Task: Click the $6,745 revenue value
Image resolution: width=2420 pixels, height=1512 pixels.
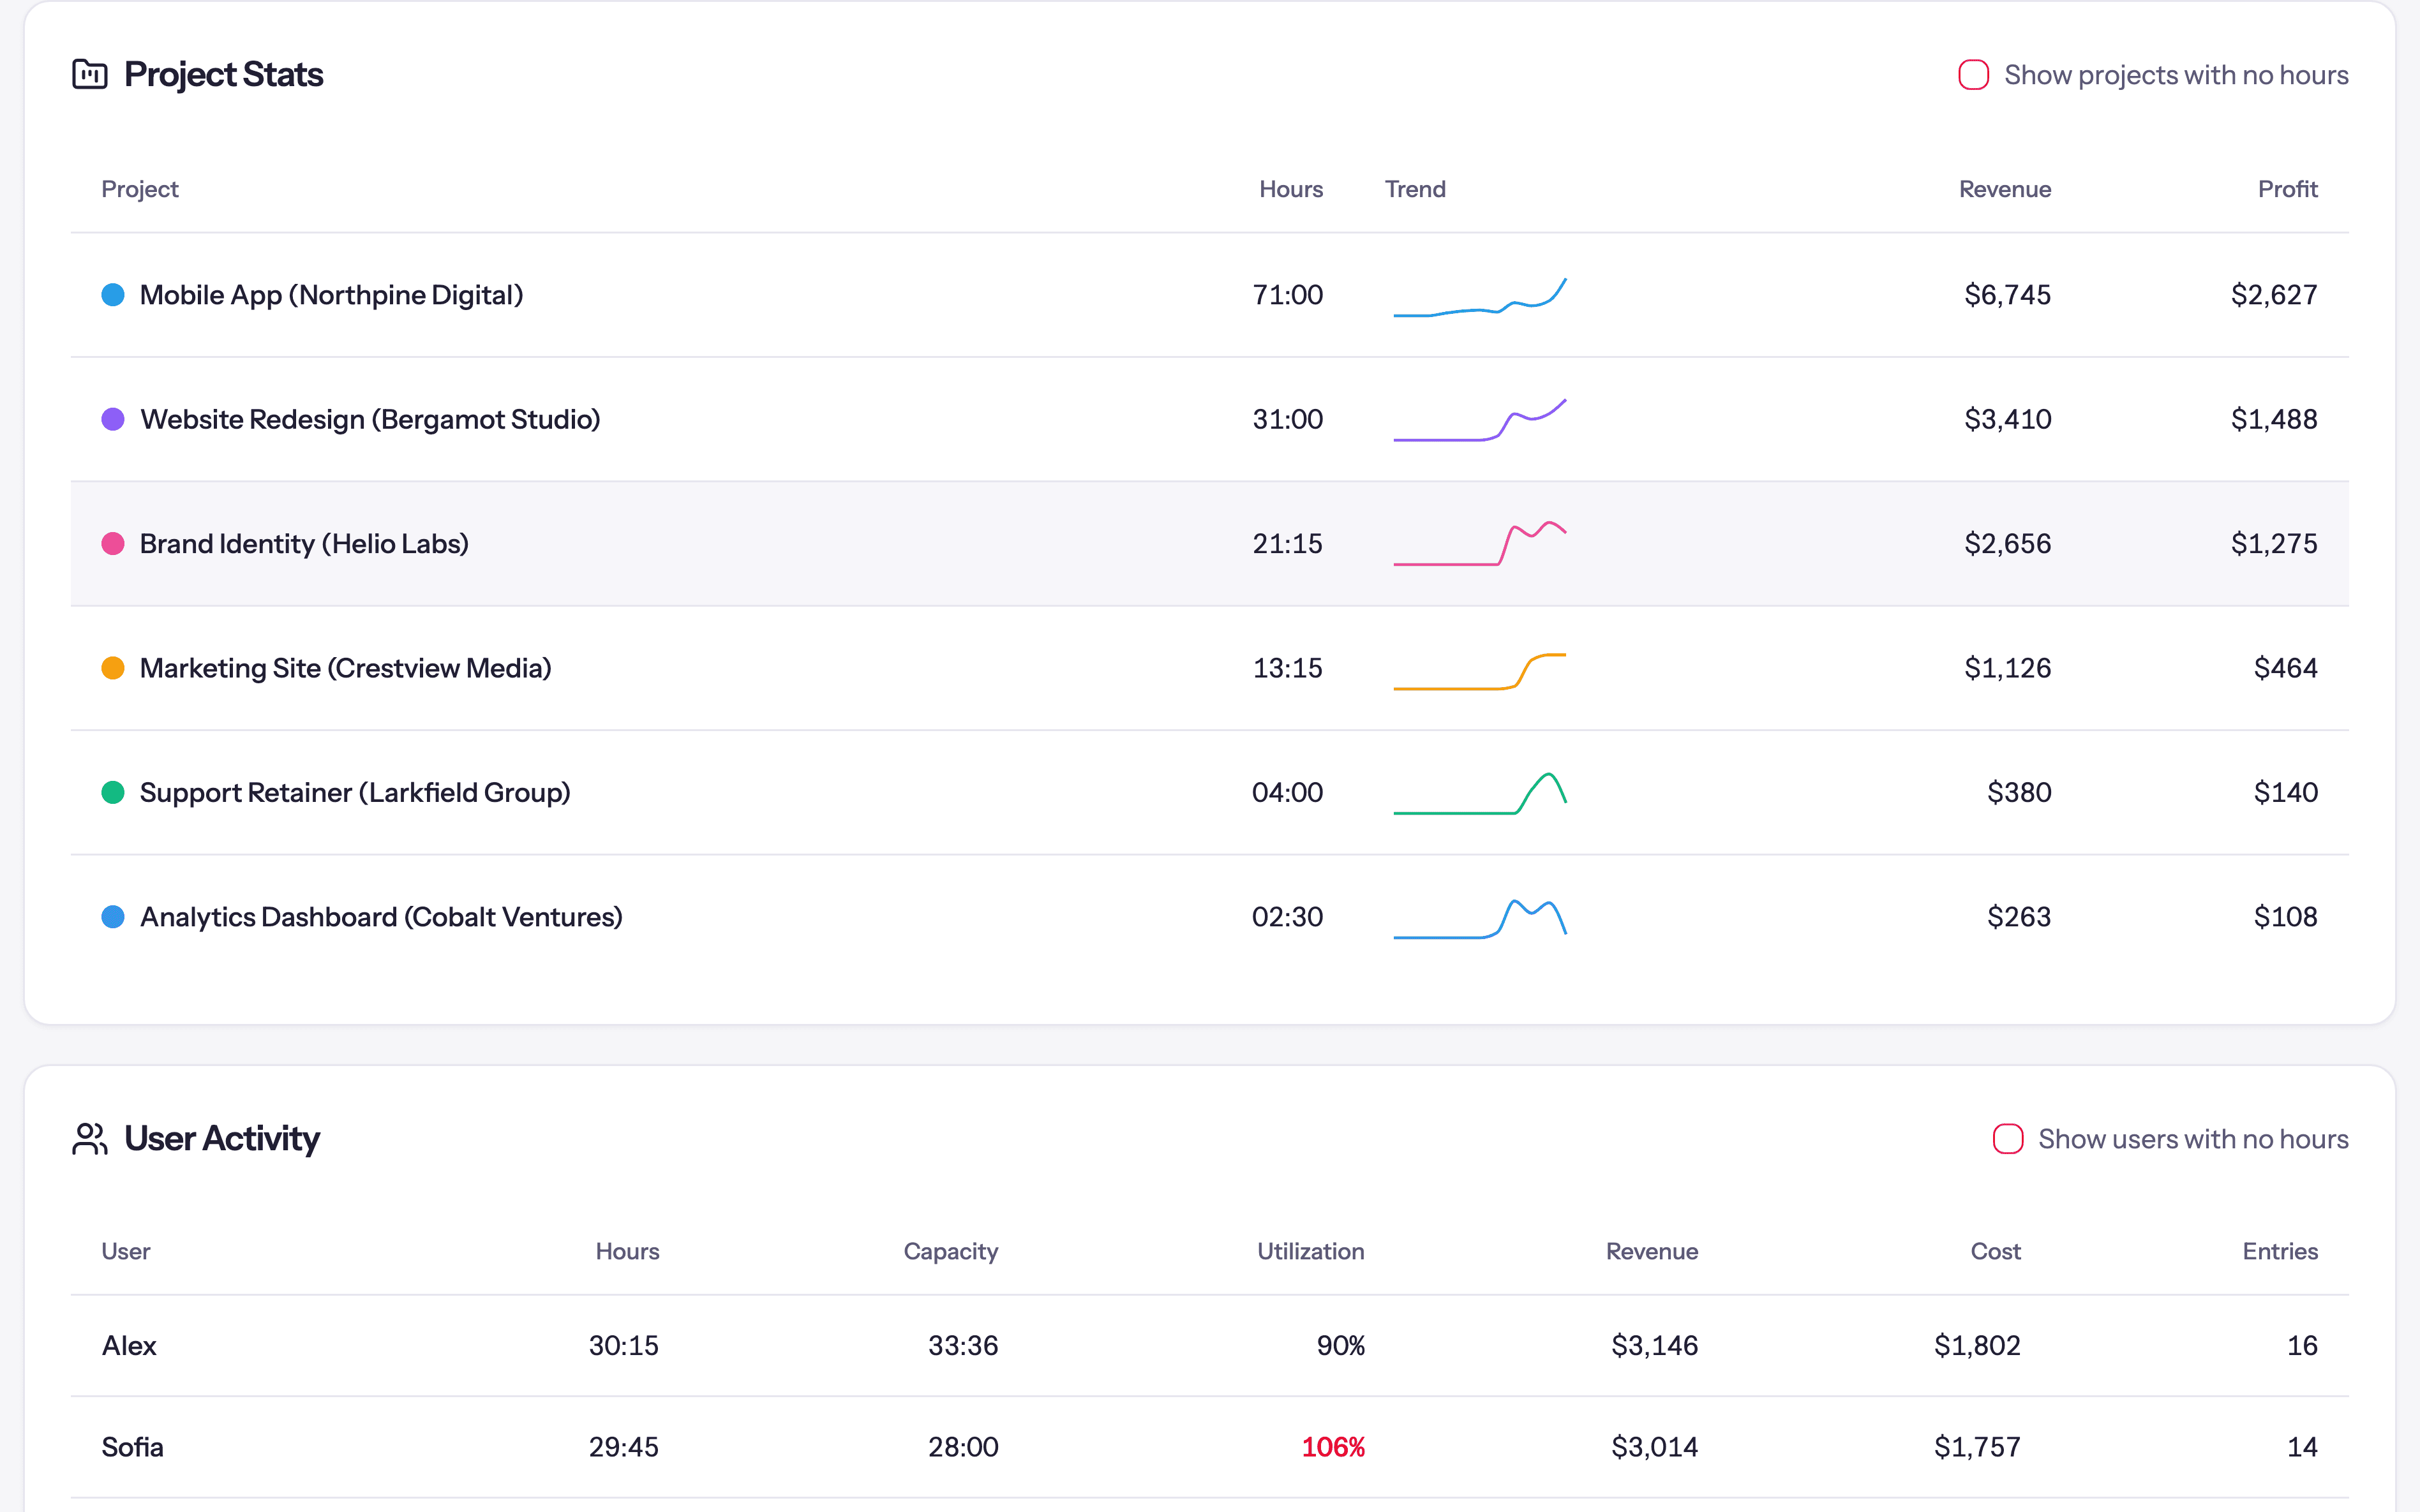Action: click(x=2007, y=295)
